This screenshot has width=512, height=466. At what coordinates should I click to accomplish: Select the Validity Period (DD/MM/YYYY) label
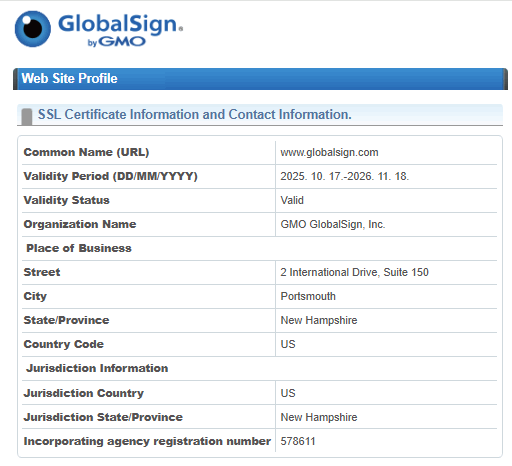(x=110, y=176)
